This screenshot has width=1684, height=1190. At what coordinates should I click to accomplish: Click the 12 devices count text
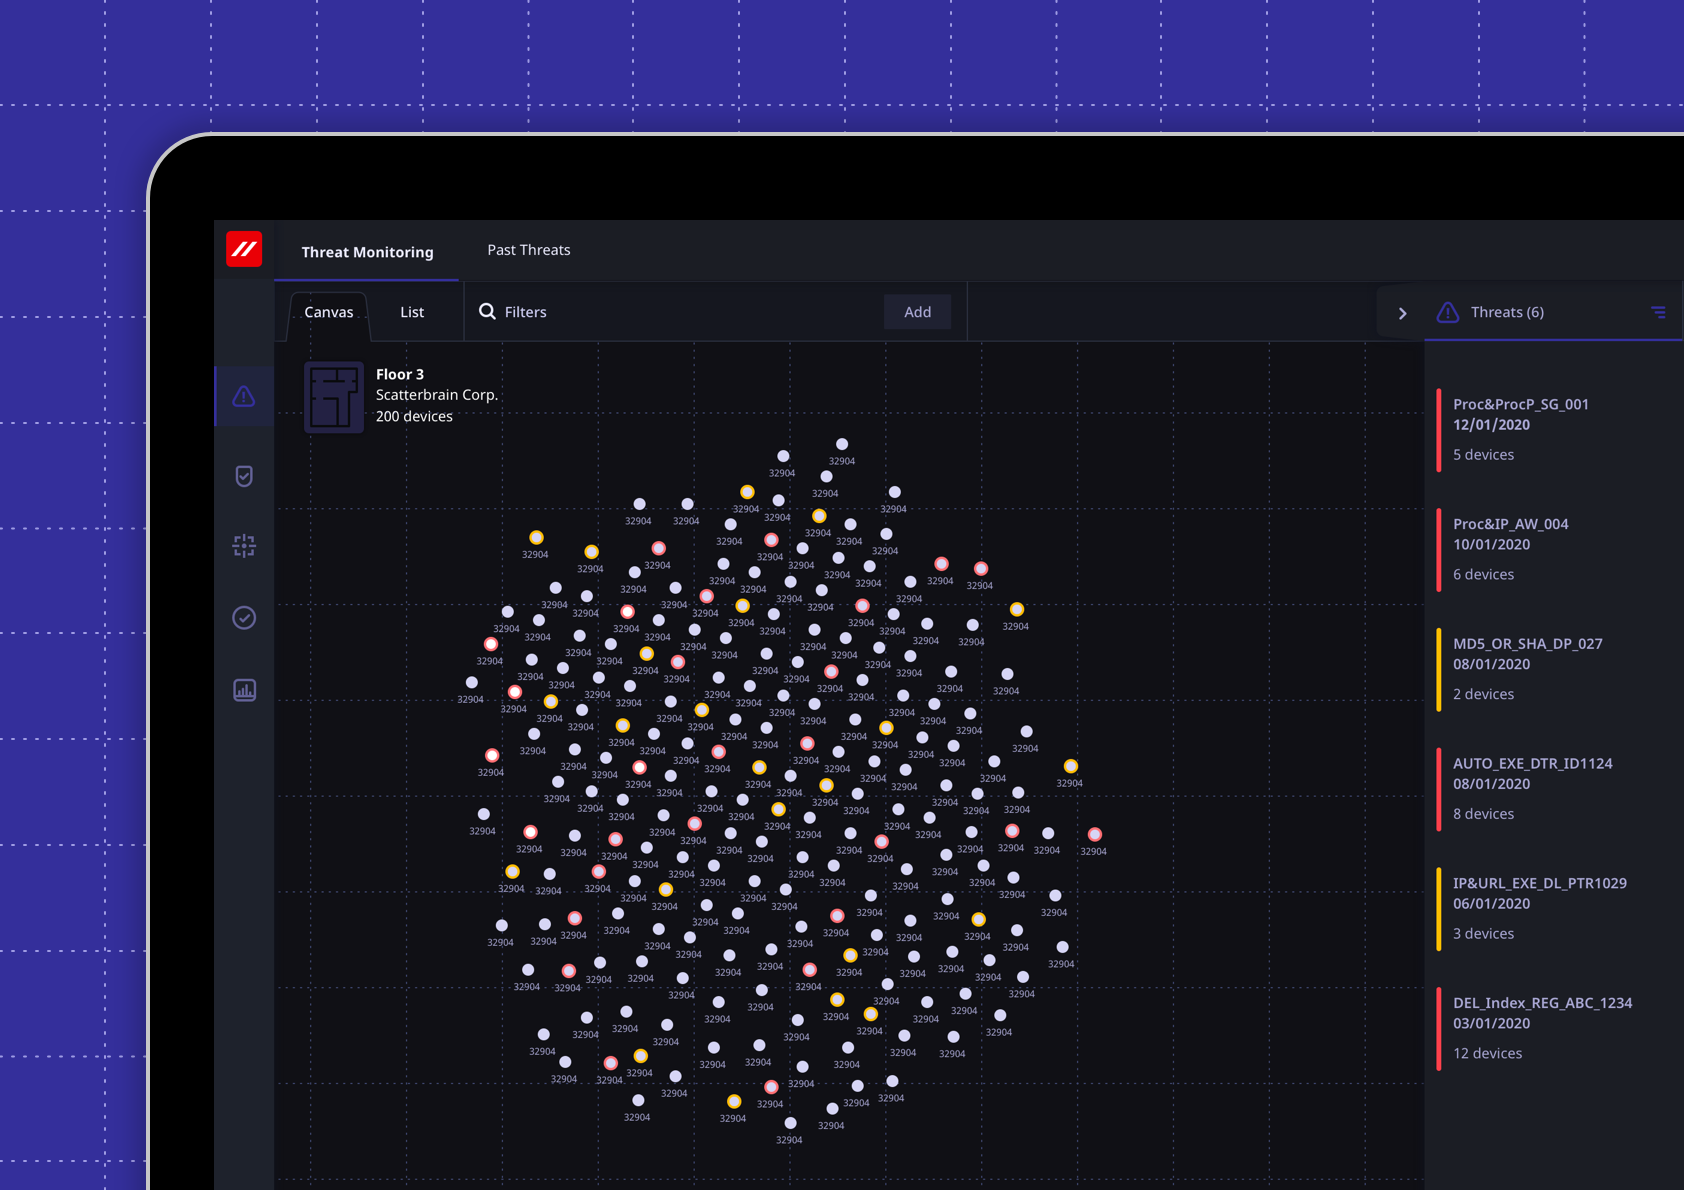(1487, 1054)
